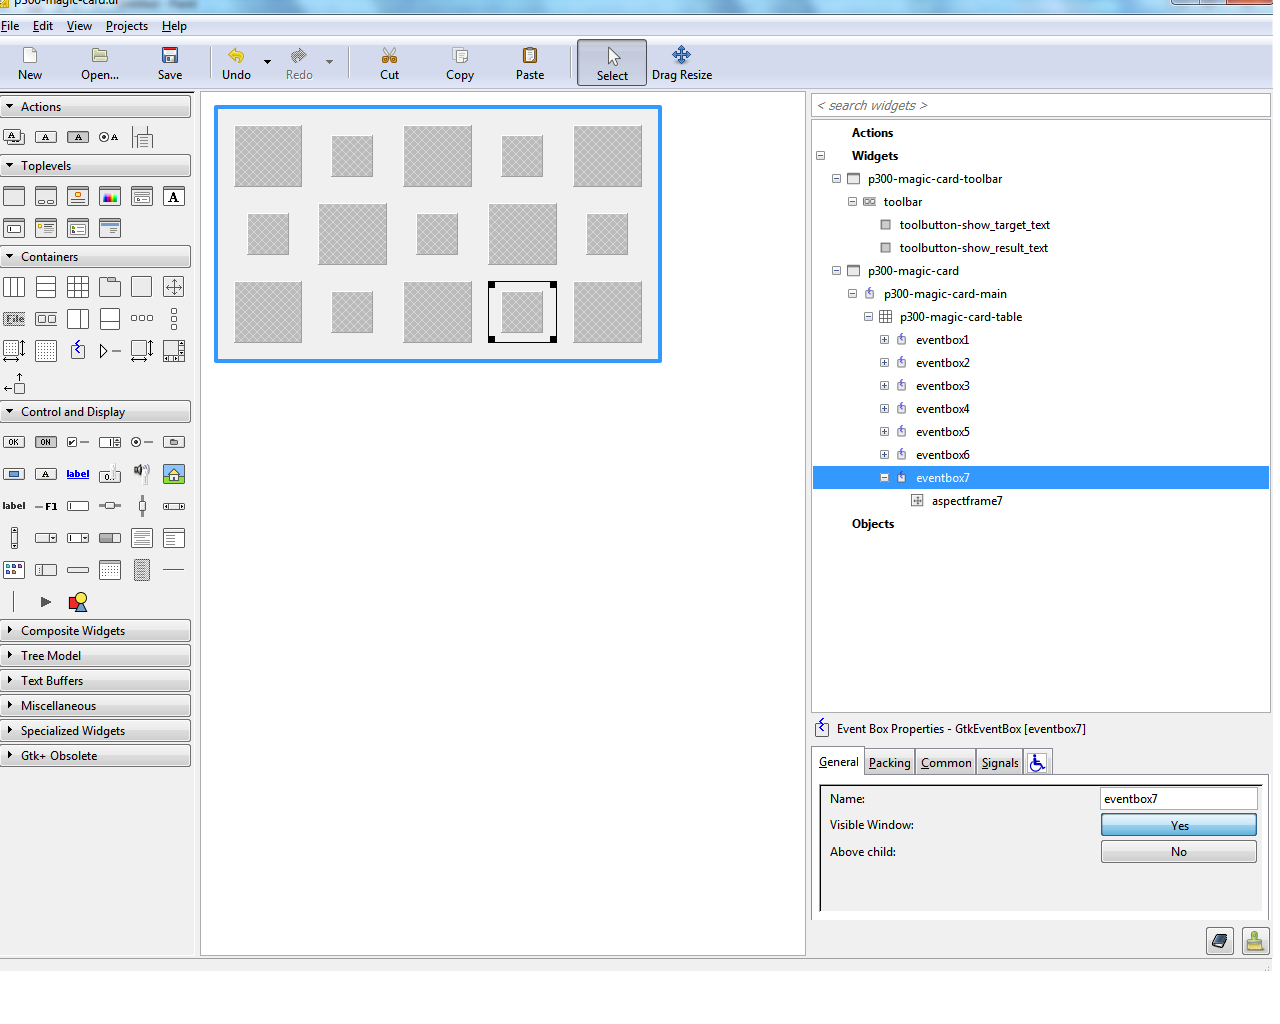Expand the Tree Model palette section

96,656
